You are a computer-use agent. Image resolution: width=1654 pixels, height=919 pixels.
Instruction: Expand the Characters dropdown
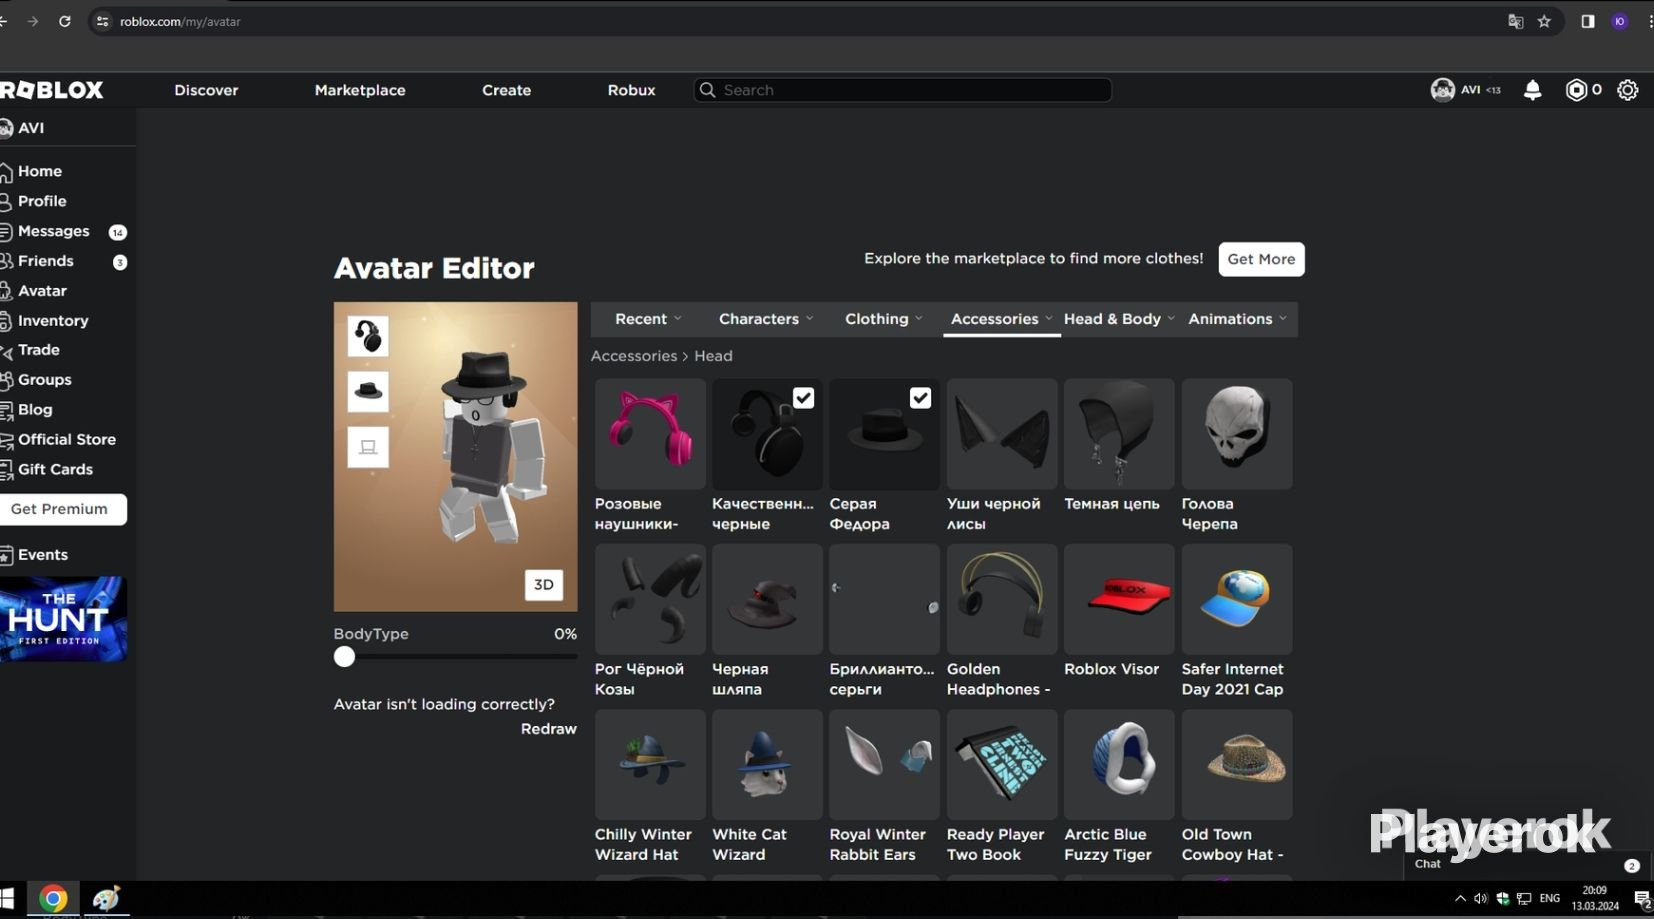pyautogui.click(x=766, y=319)
